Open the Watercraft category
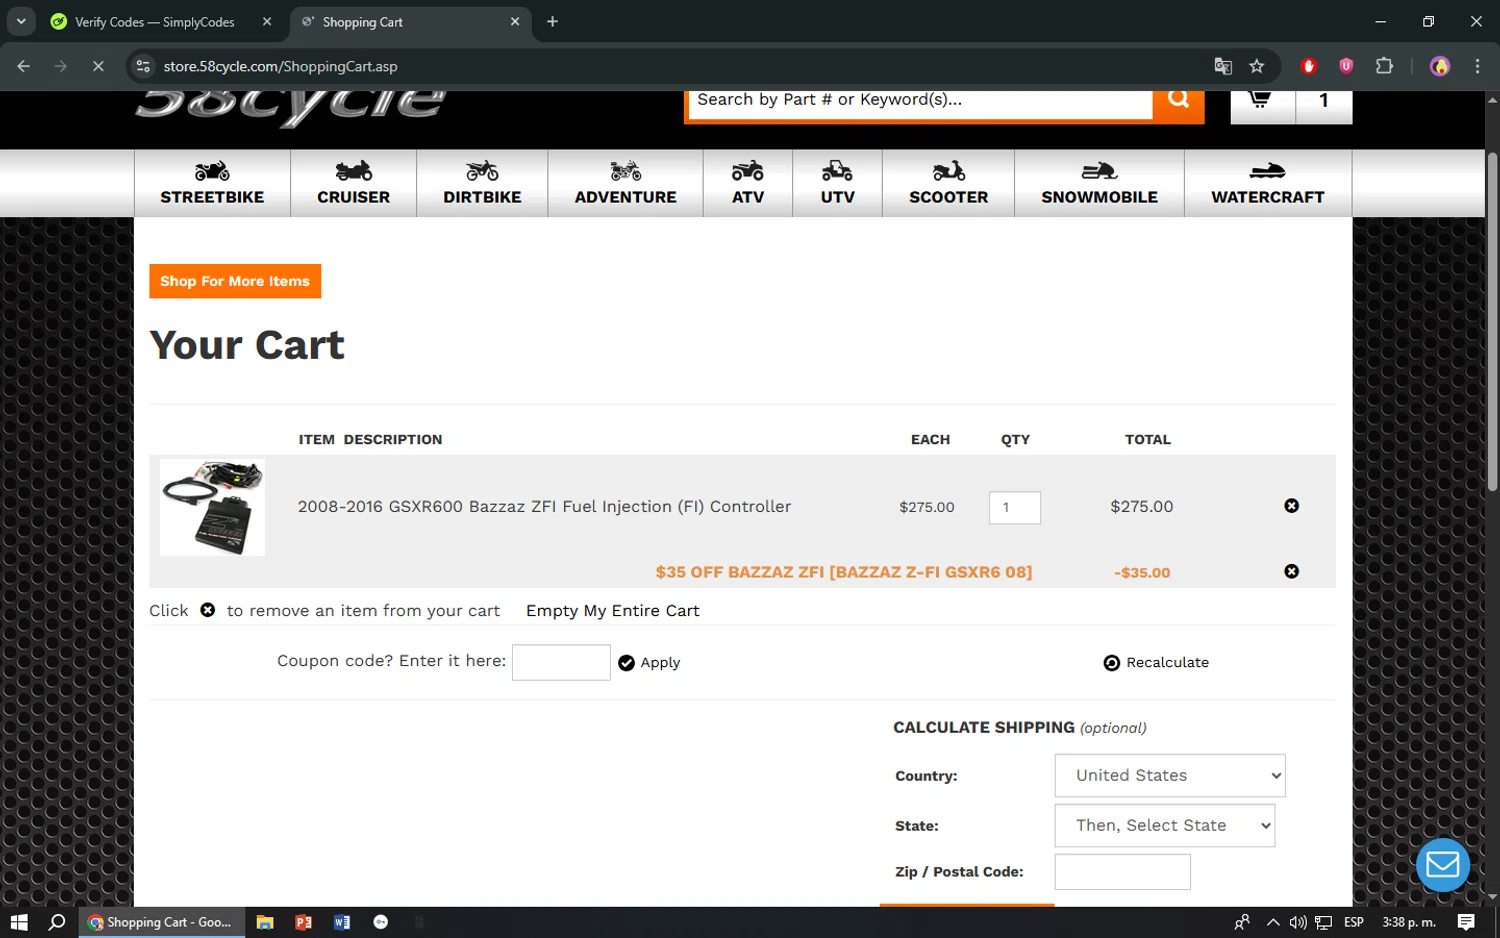Screen dimensions: 1500x938 [1268, 183]
